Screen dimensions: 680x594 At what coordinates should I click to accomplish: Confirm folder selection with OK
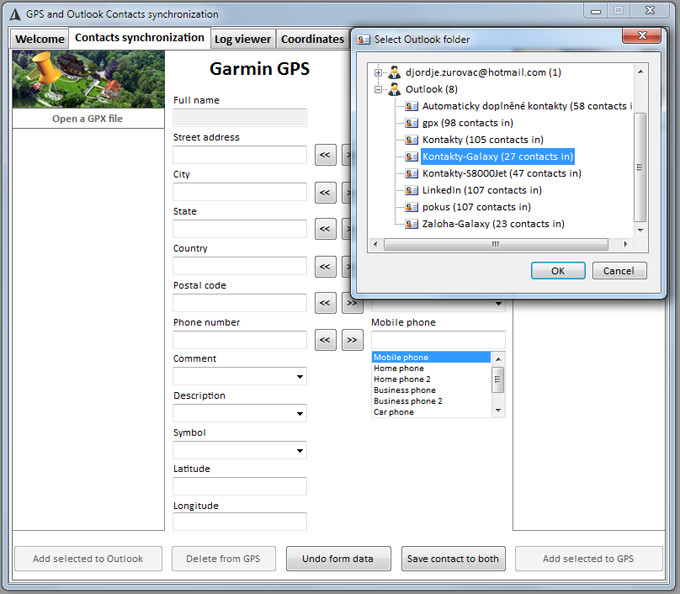click(x=558, y=271)
